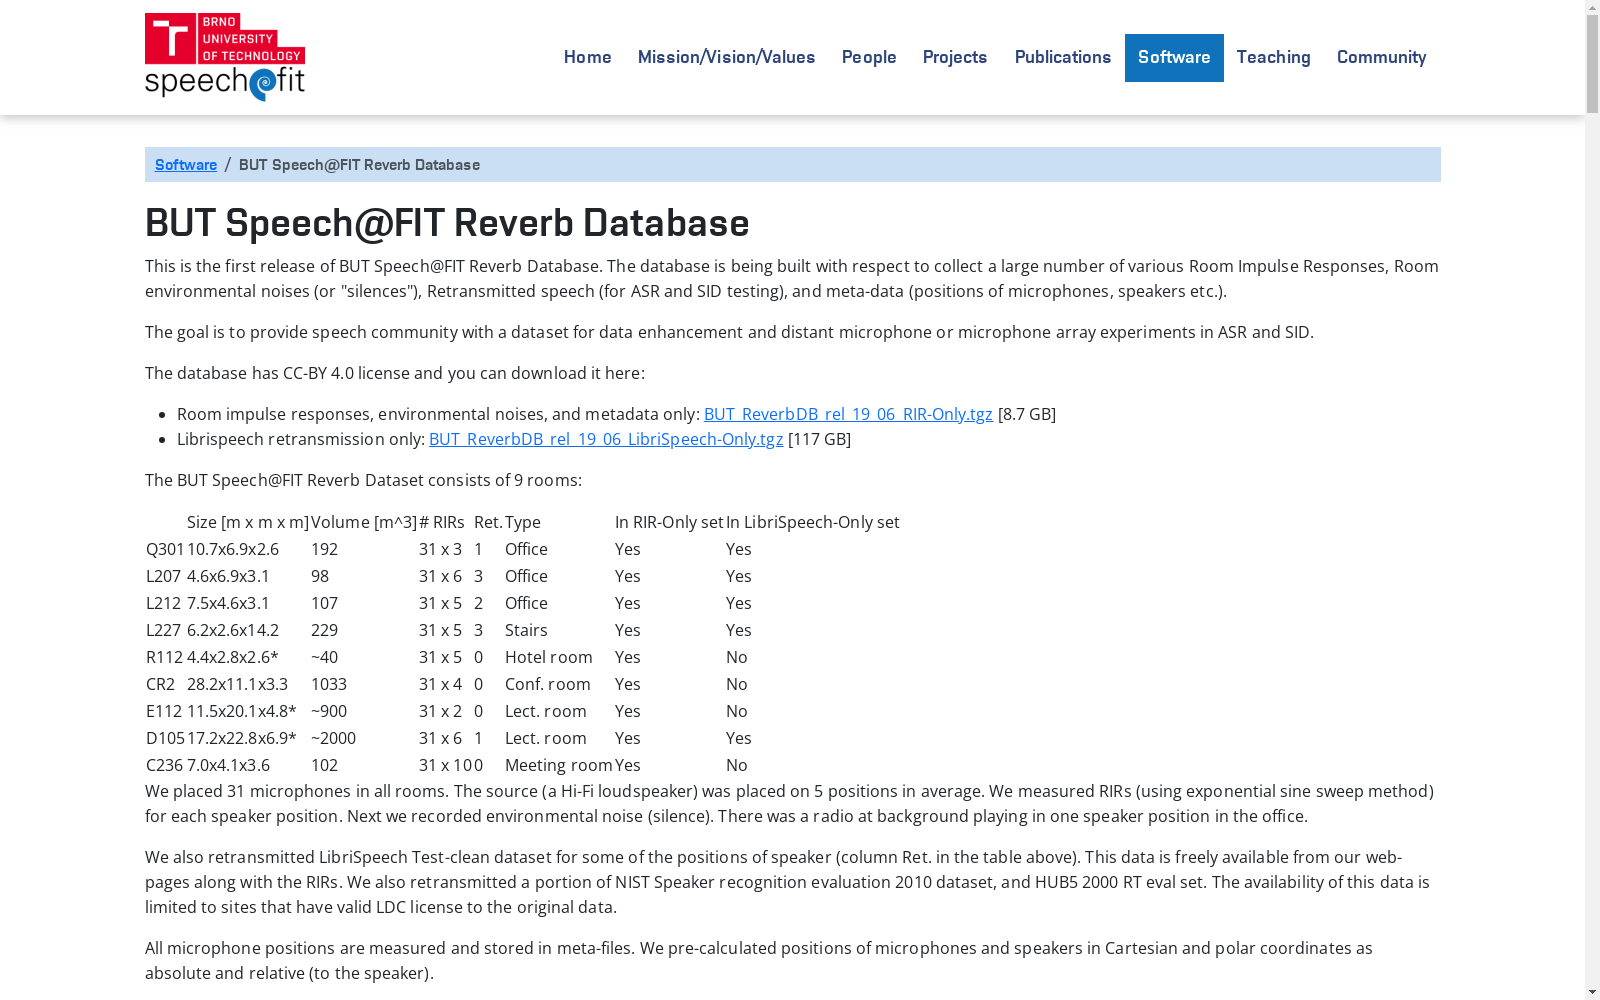Click size cell 4.6x6.9x3.1
This screenshot has width=1600, height=1000.
tap(228, 576)
